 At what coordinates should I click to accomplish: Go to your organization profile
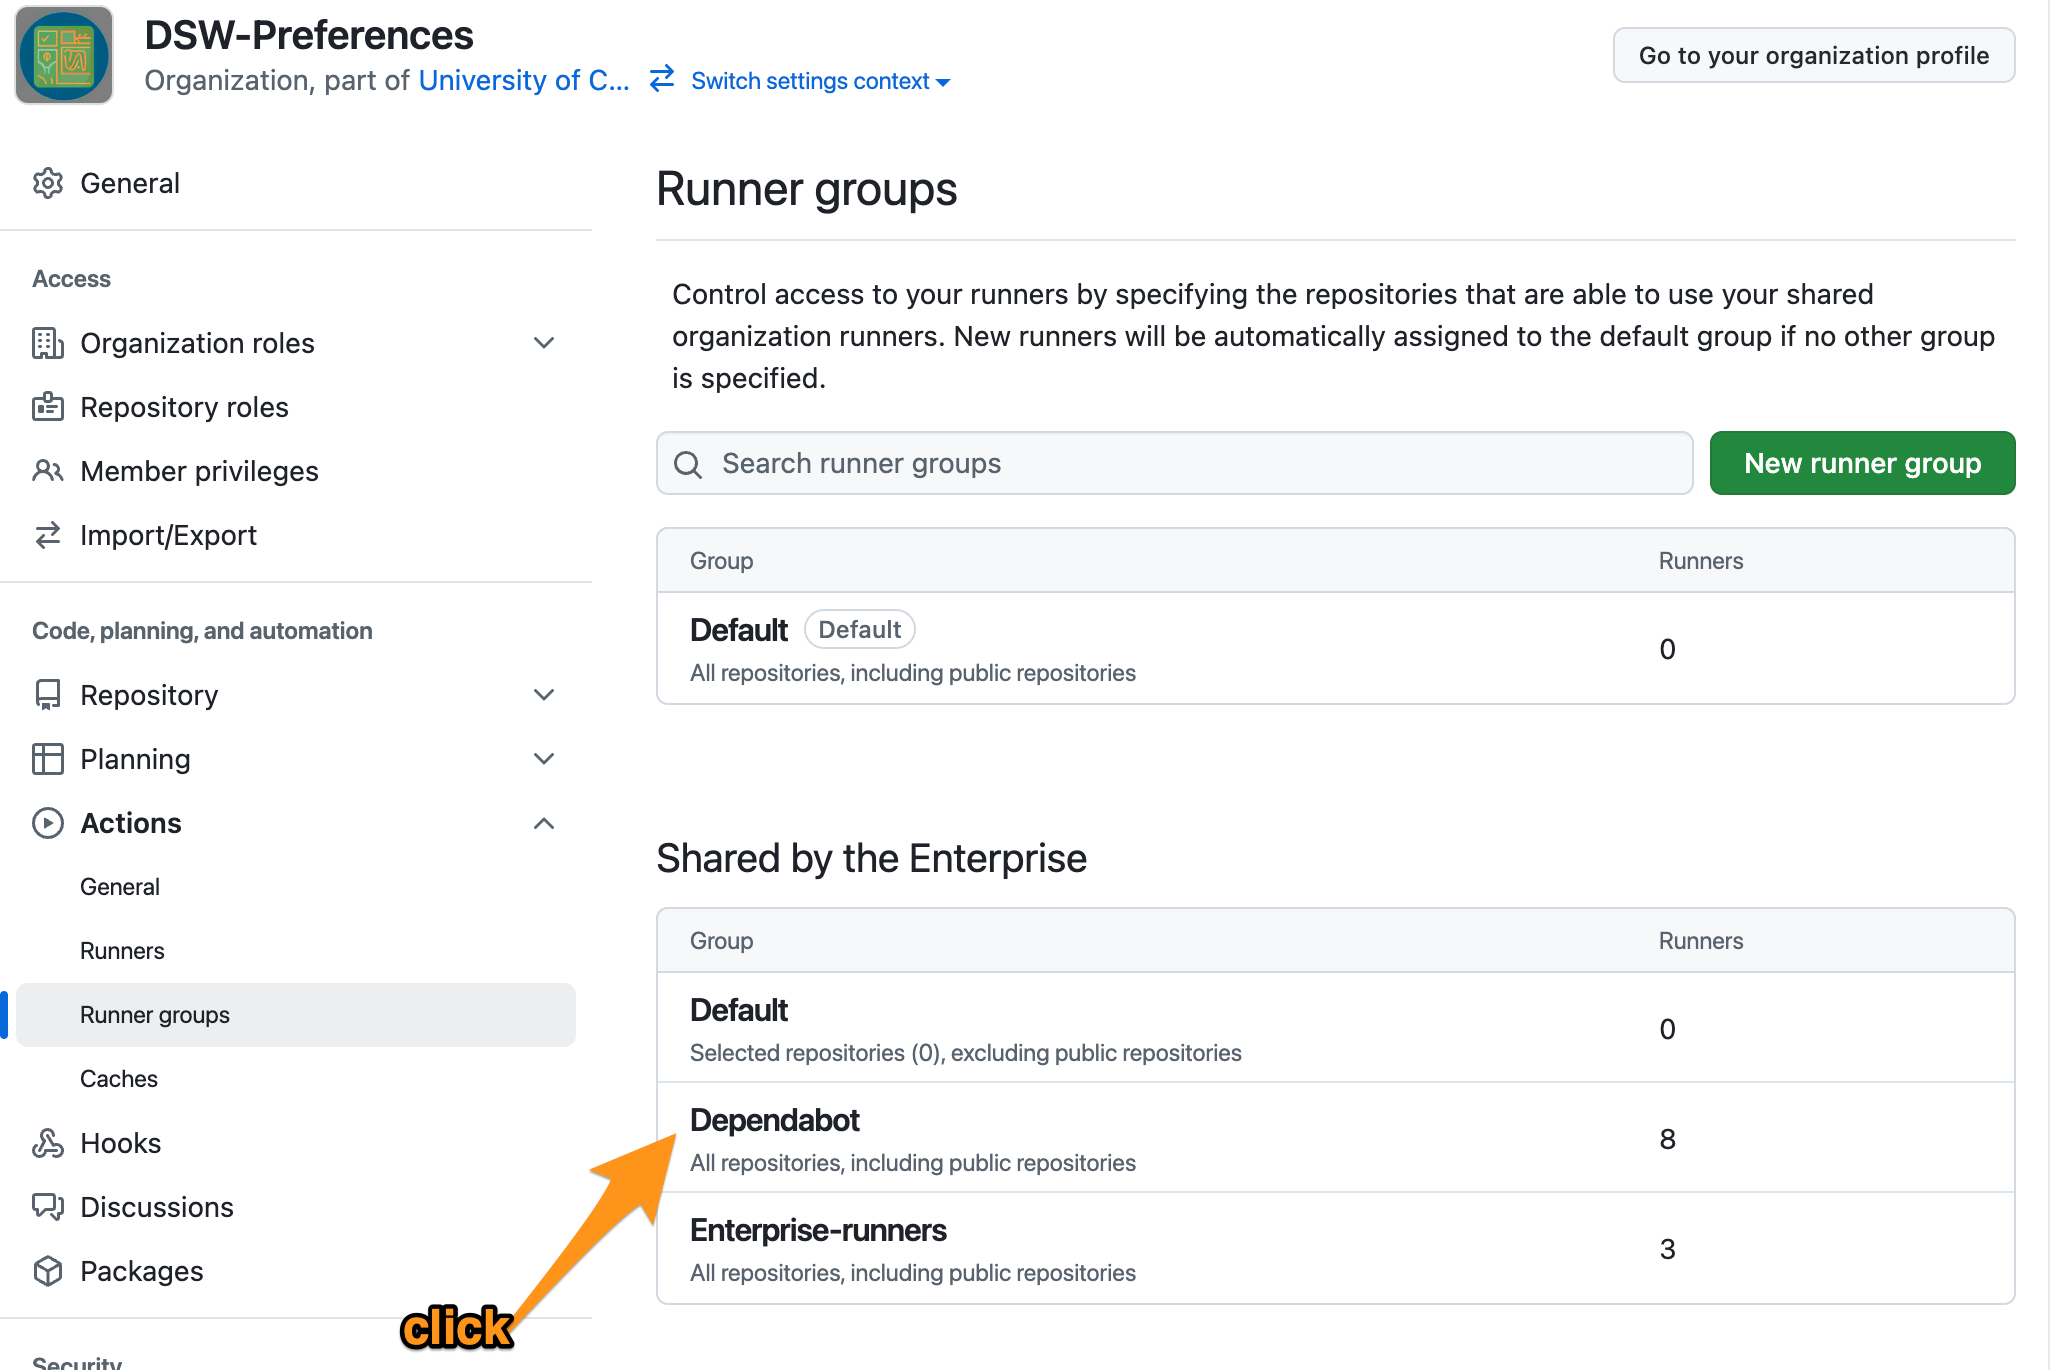pyautogui.click(x=1813, y=55)
